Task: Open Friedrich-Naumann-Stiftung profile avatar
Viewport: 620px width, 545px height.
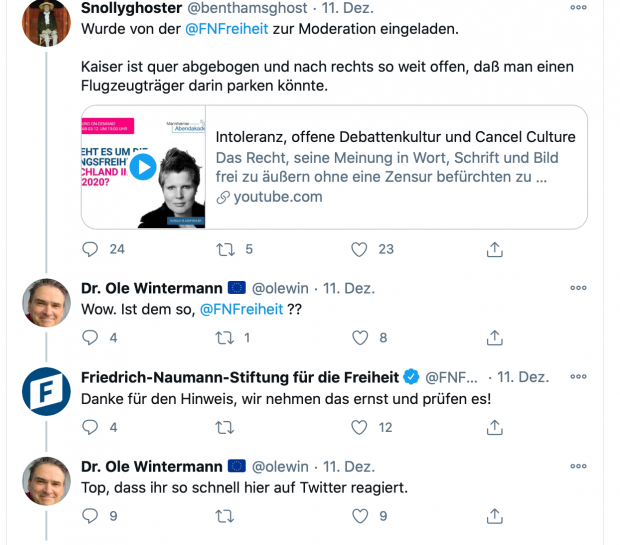Action: click(x=47, y=392)
